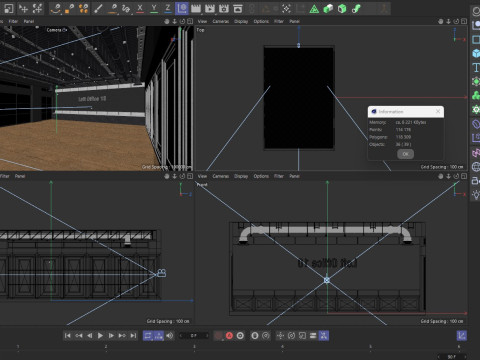The height and width of the screenshot is (360, 480).
Task: Maximize the Camera viewport via its toggle icon
Action: [190, 21]
